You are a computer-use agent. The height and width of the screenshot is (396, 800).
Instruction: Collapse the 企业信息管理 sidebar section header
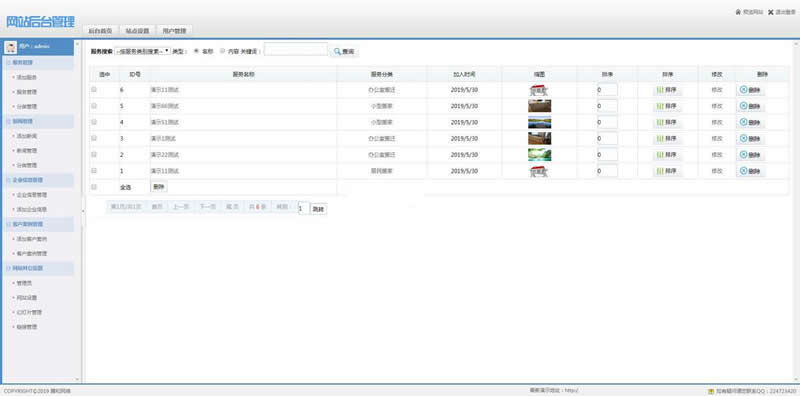38,180
